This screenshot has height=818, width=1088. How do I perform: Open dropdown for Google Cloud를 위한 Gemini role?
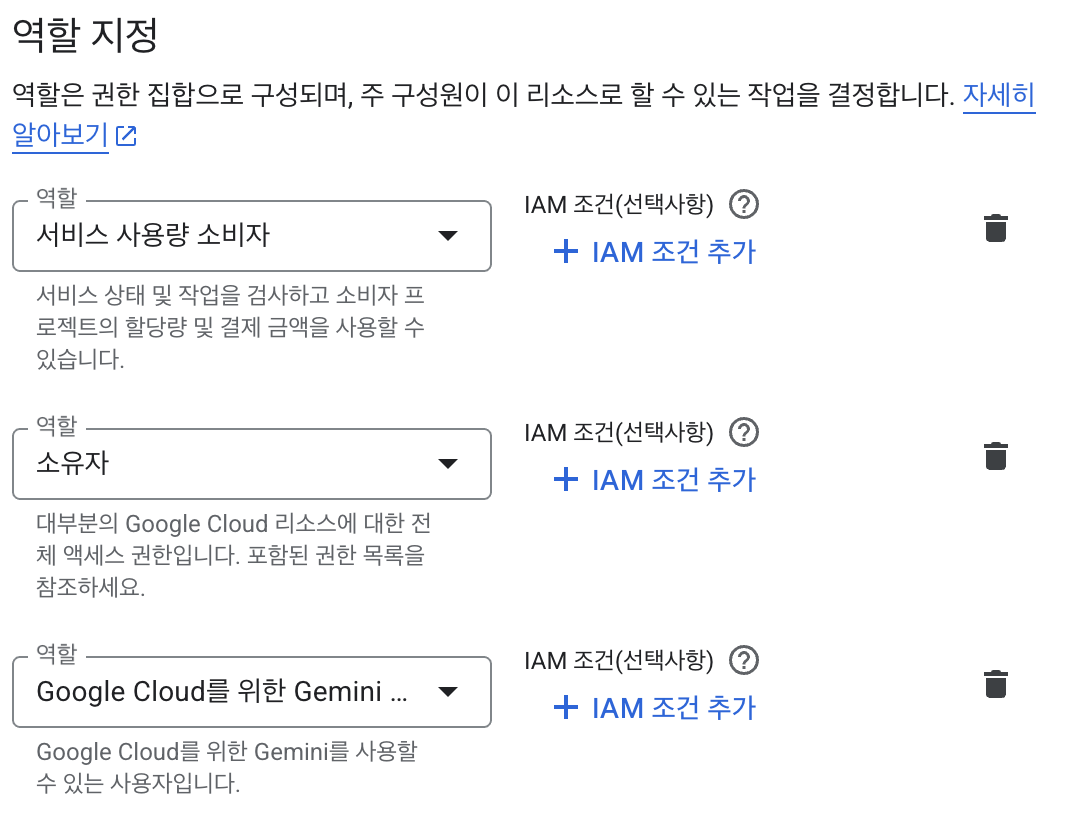449,691
